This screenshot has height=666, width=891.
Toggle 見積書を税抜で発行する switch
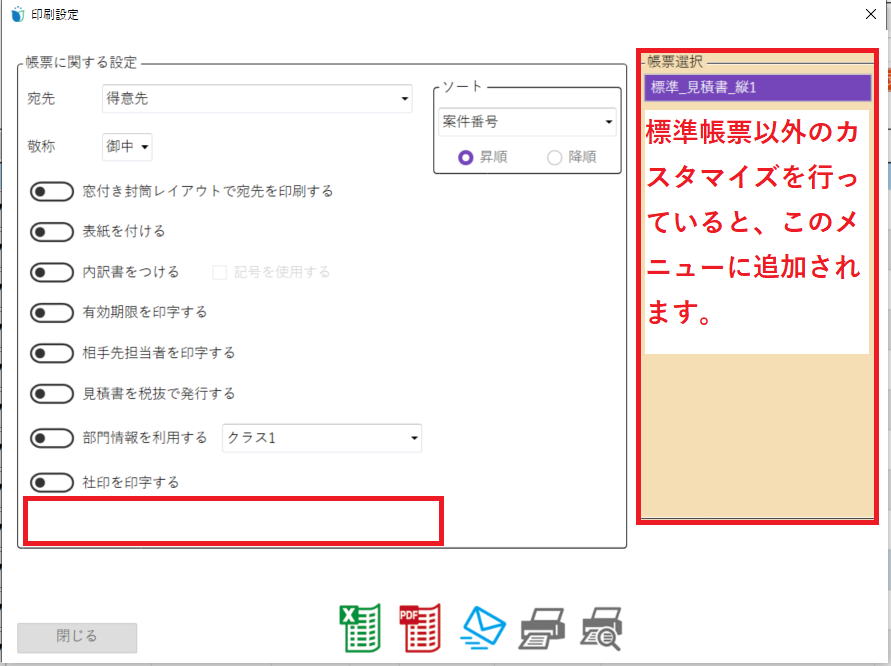(52, 393)
